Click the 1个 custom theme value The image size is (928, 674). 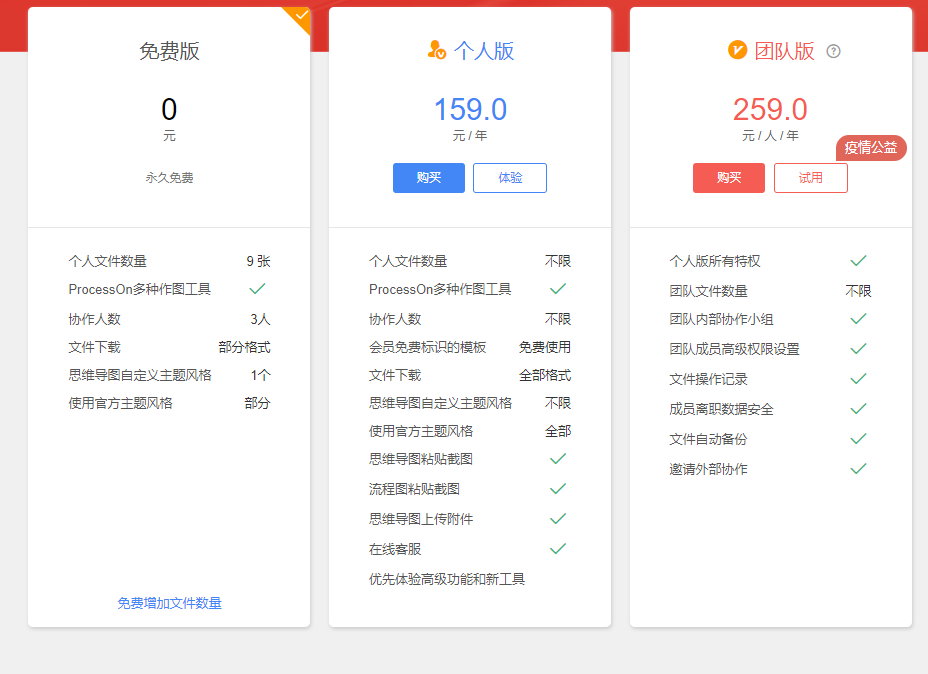point(260,375)
